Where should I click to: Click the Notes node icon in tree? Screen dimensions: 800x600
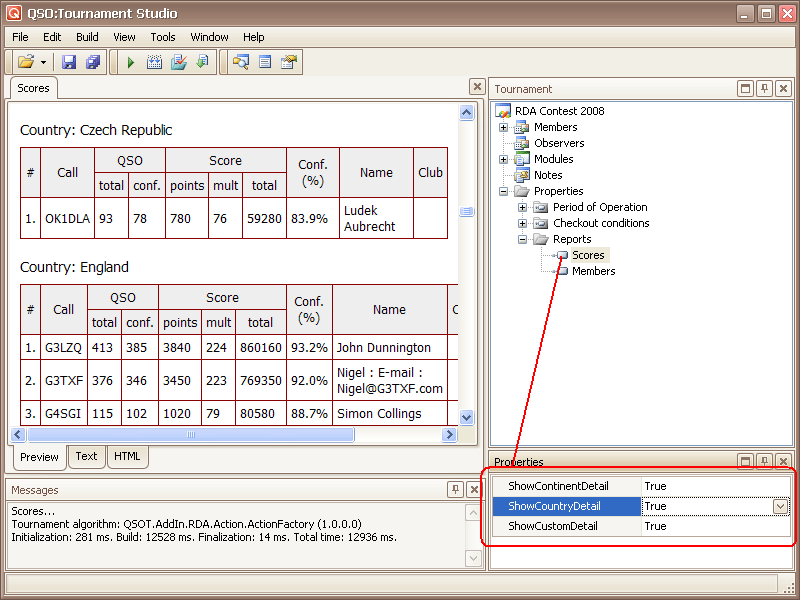(522, 175)
